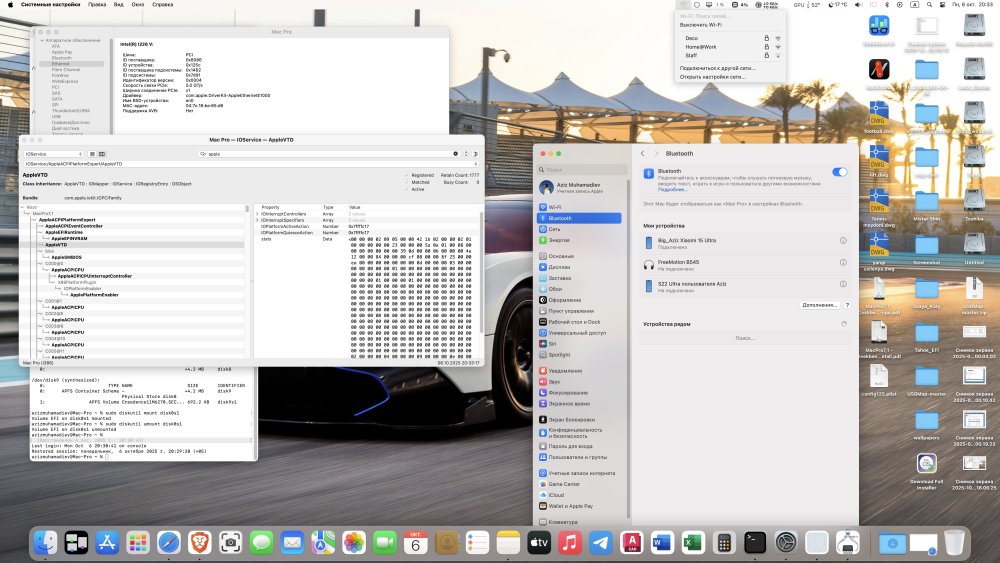
Task: Show info for FreeMotion B545 headphones
Action: (x=843, y=263)
